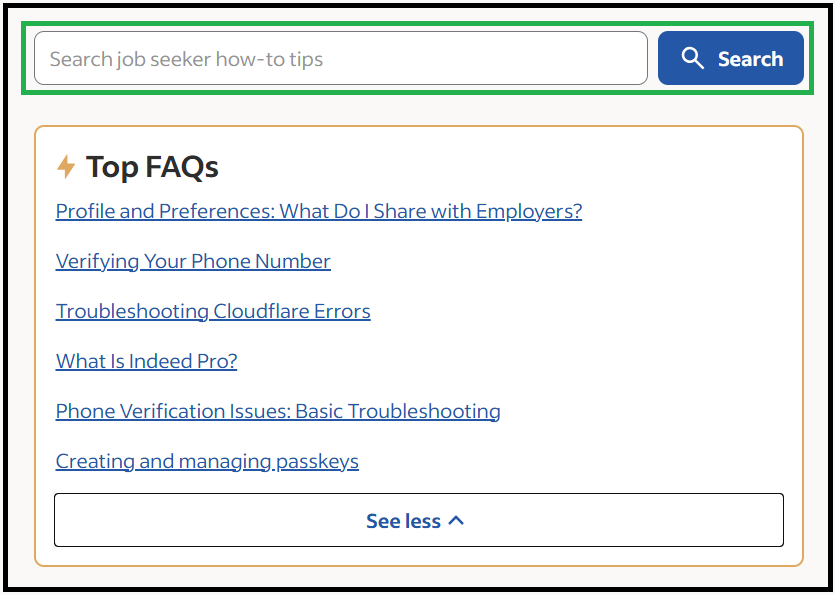The height and width of the screenshot is (595, 835).
Task: Focus the job seeker how-to tips search field
Action: click(340, 59)
